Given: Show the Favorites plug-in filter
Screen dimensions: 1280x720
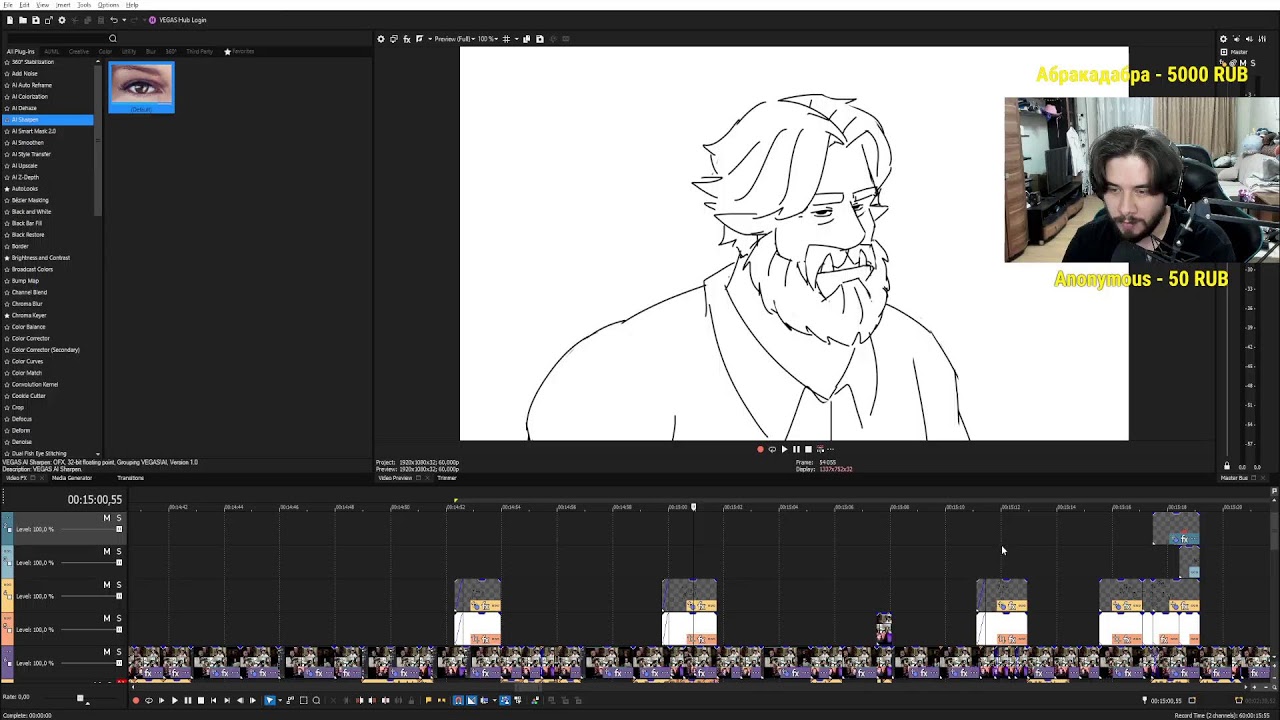Looking at the screenshot, I should [x=239, y=51].
